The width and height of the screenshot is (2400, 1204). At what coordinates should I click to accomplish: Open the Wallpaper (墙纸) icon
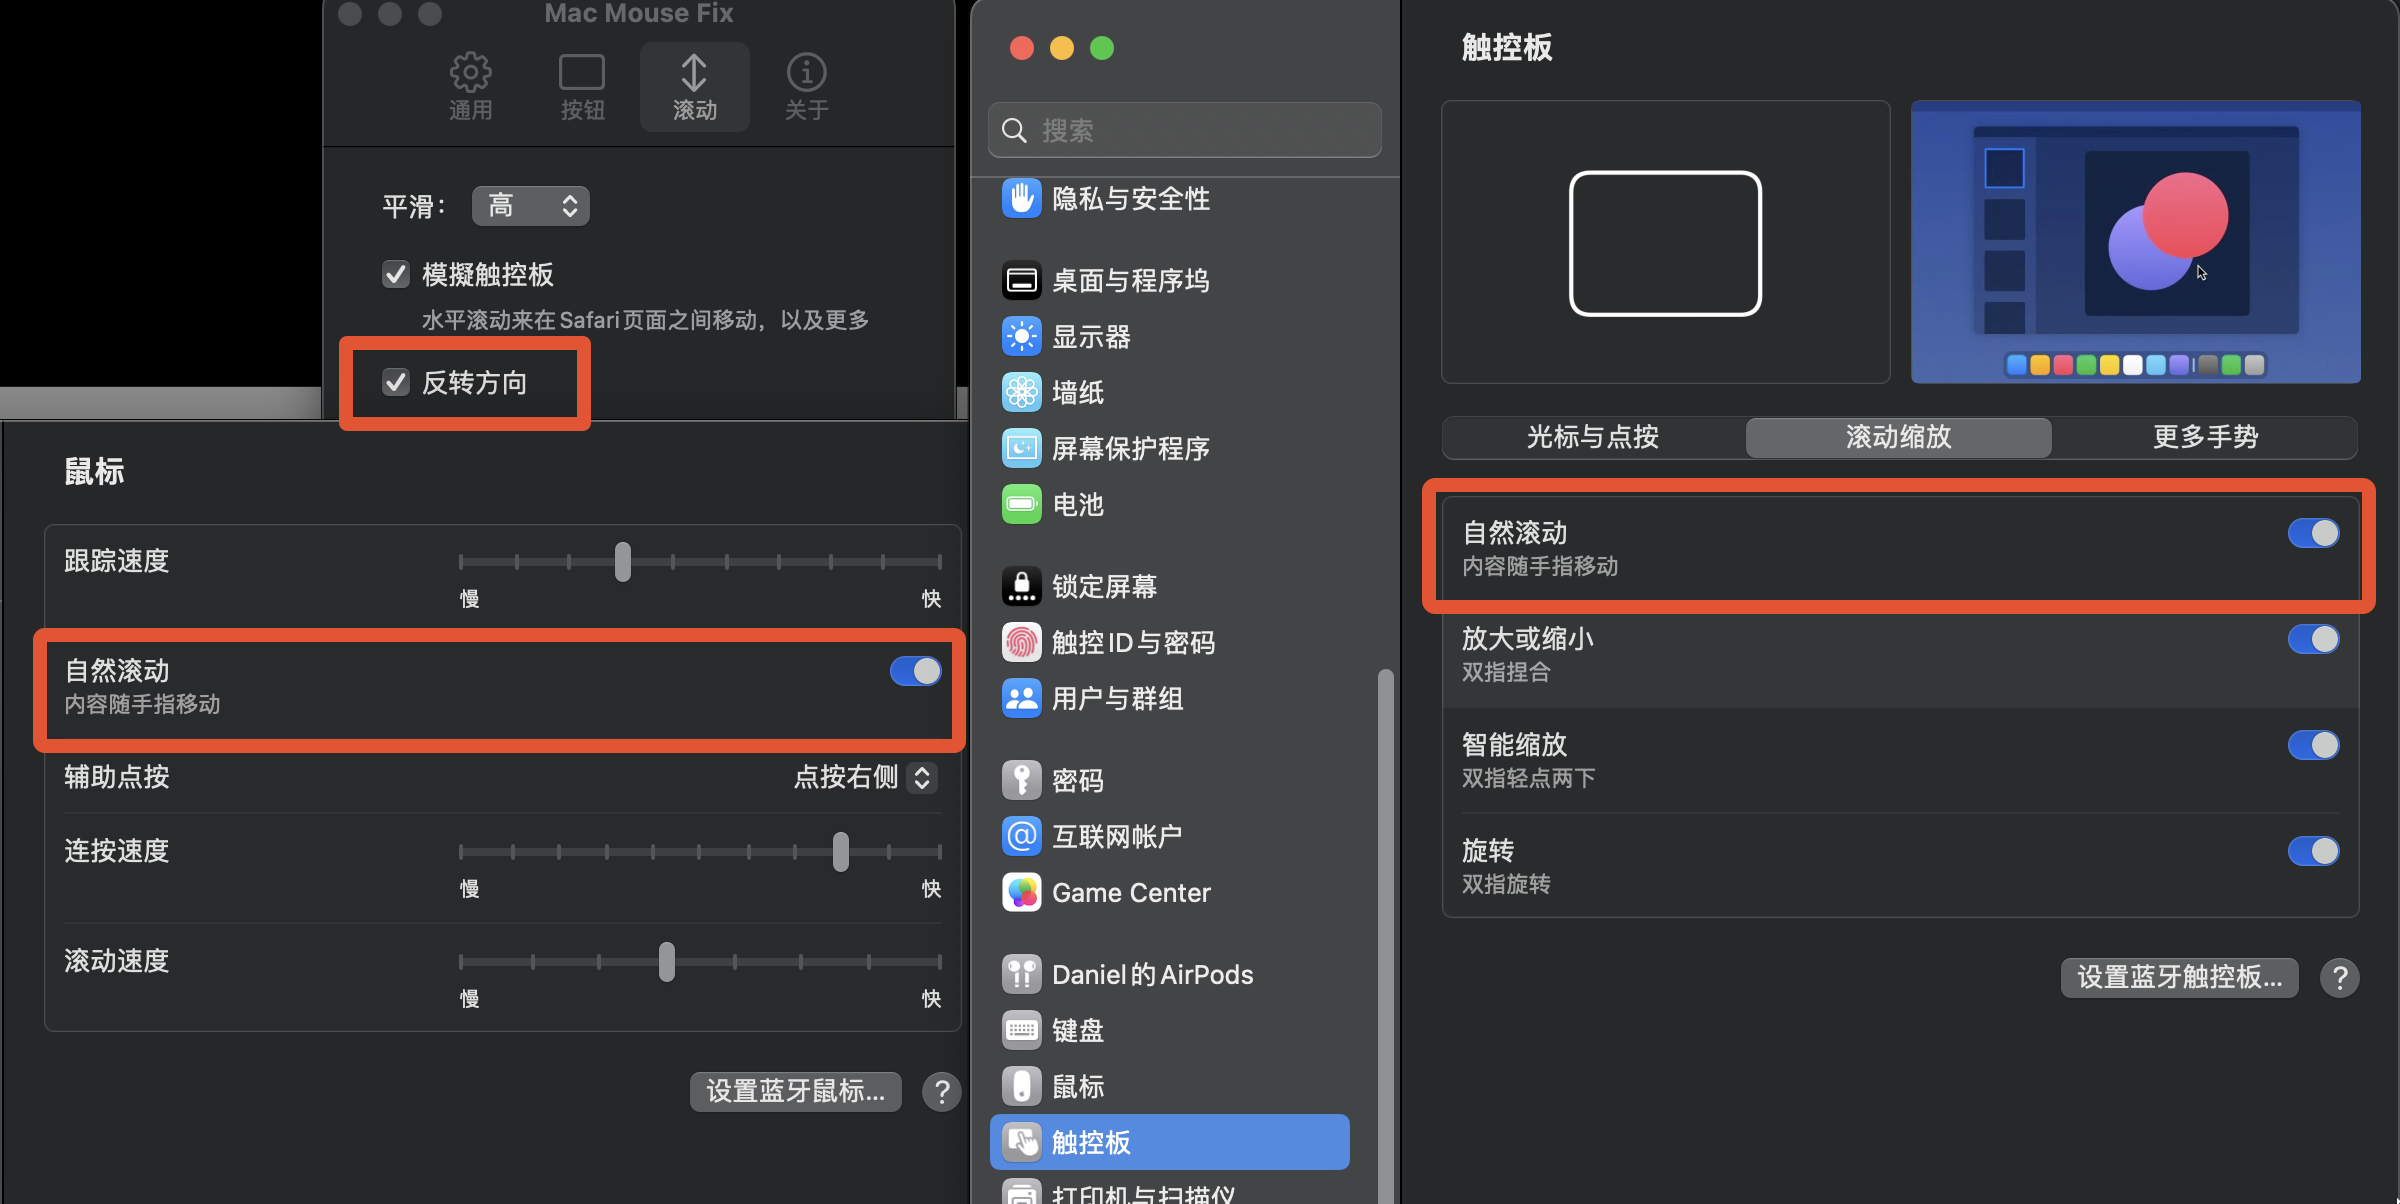(x=1021, y=393)
